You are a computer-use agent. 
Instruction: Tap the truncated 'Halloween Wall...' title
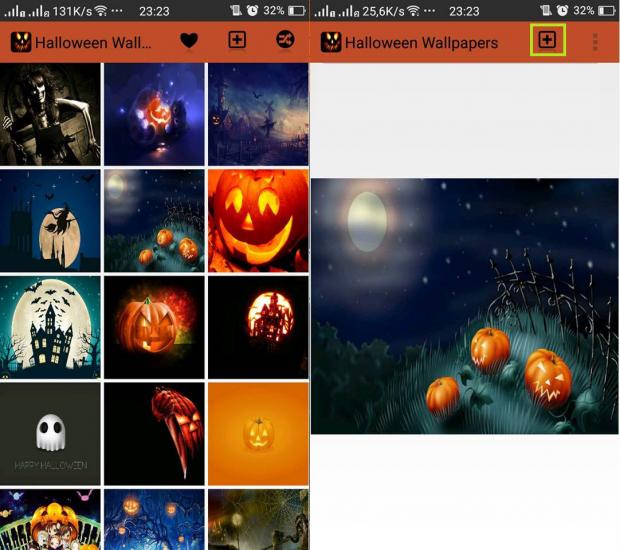[93, 43]
